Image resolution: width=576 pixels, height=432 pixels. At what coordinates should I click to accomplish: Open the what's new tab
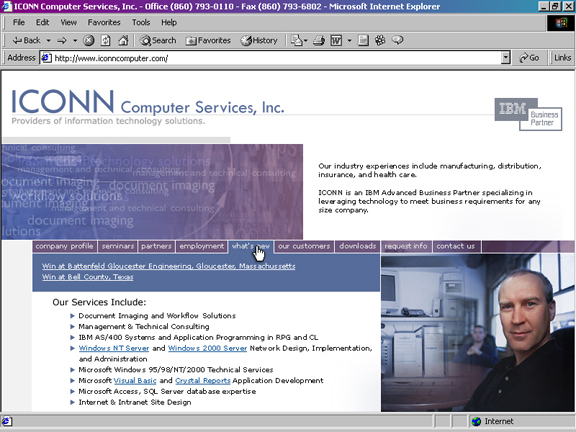(x=251, y=246)
